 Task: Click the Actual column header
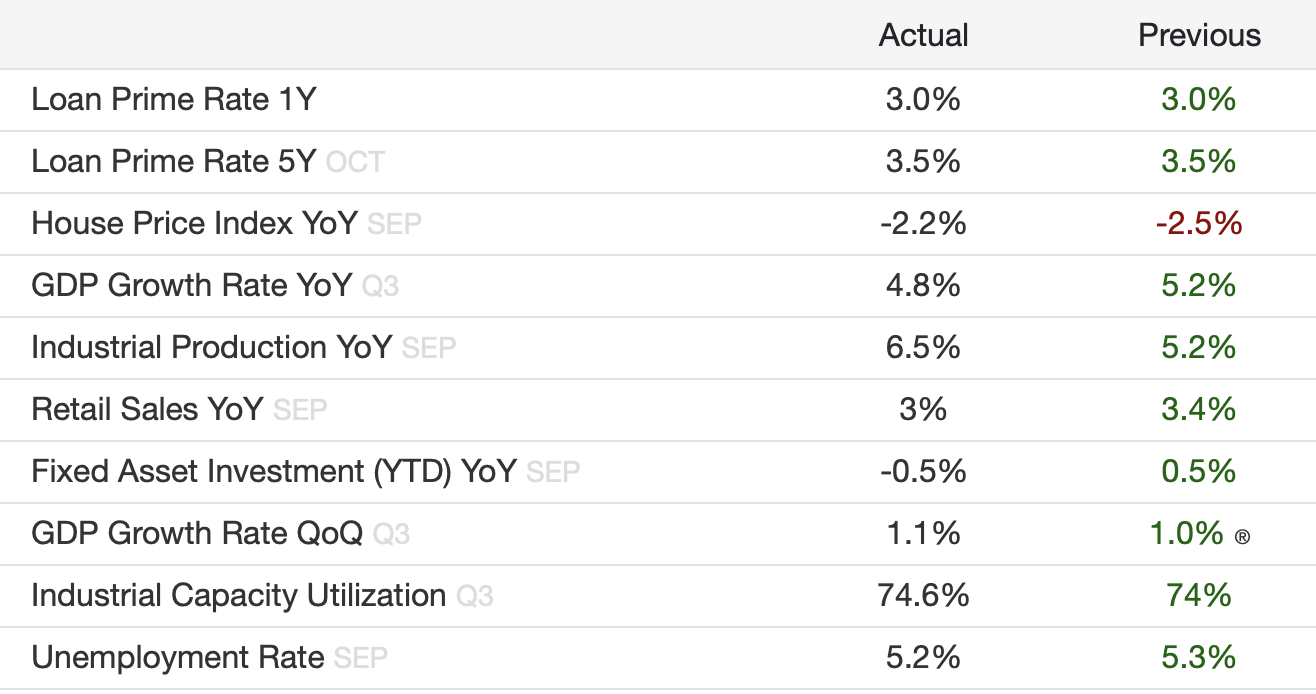(x=923, y=36)
